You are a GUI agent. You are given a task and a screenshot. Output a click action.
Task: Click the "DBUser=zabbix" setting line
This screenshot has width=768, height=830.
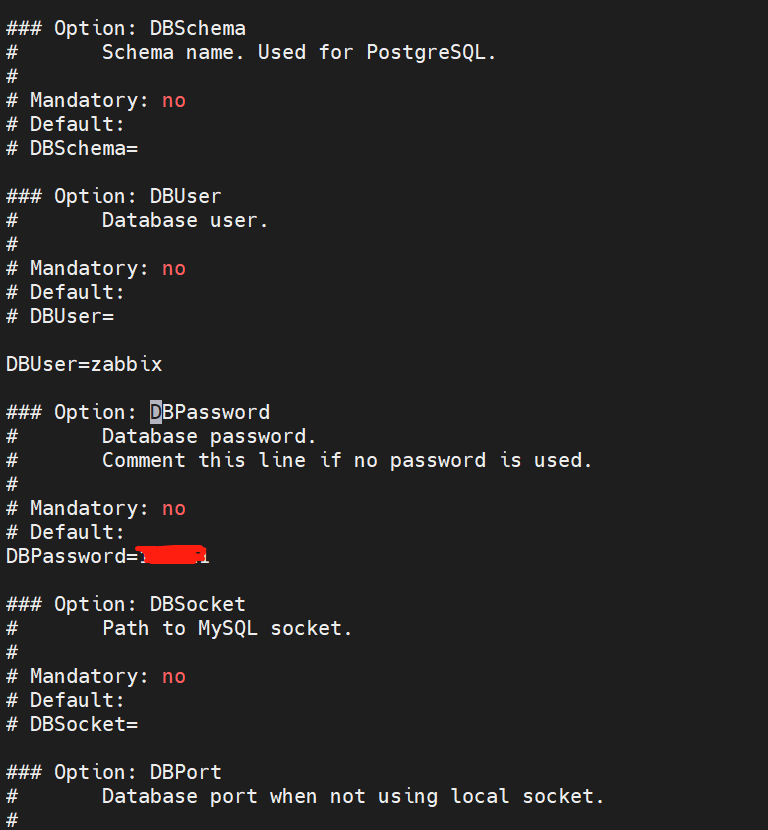click(84, 364)
